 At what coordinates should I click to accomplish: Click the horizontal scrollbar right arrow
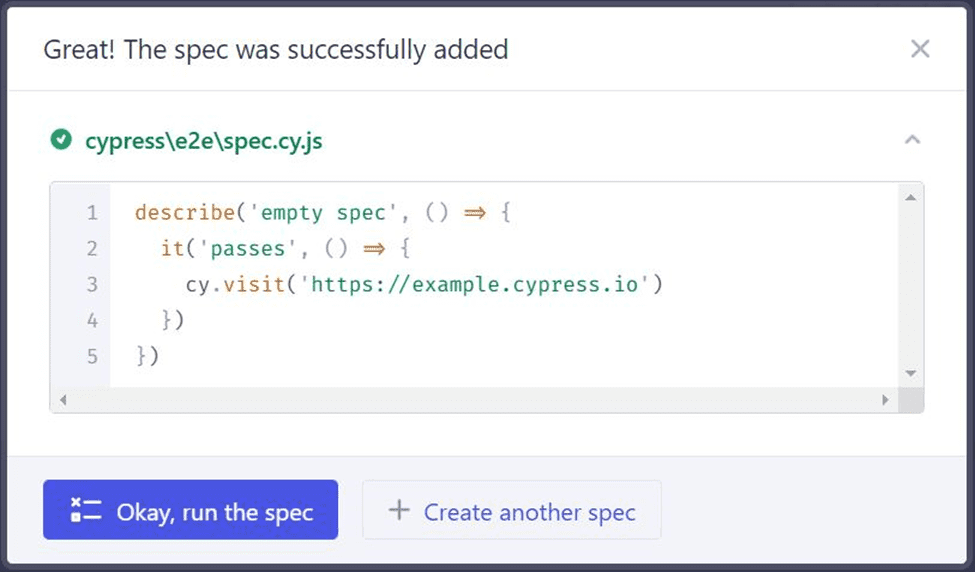[x=885, y=400]
